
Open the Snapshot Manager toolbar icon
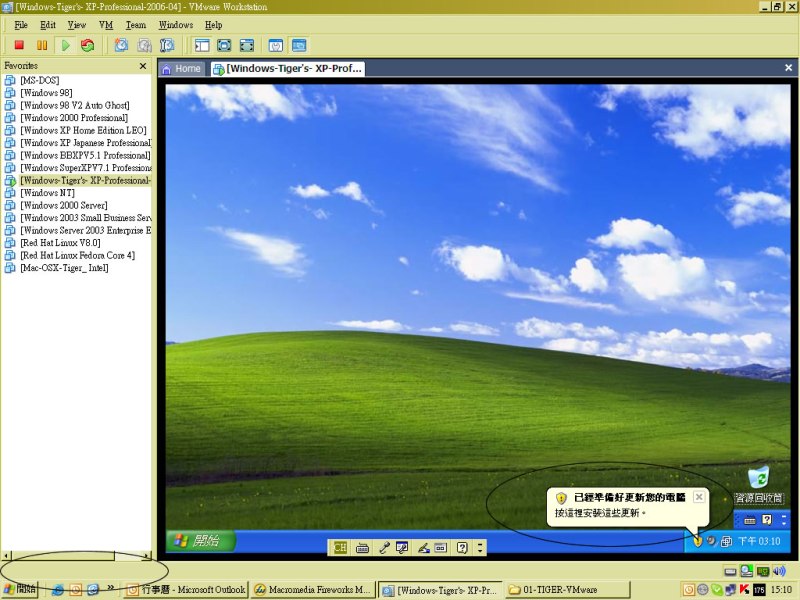tap(167, 45)
